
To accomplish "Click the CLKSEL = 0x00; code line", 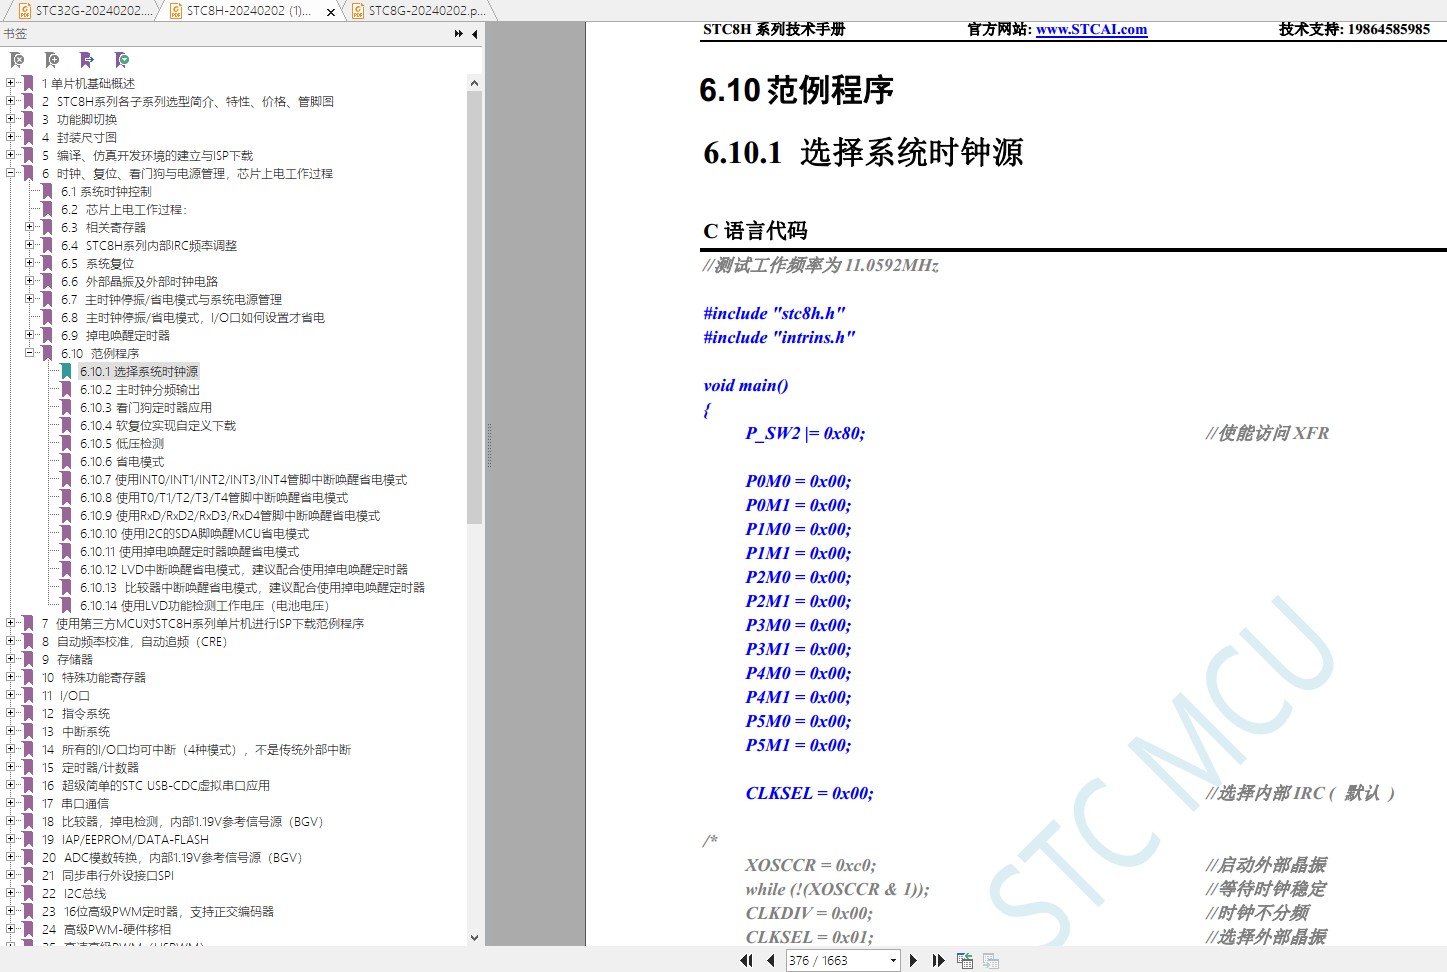I will [809, 793].
